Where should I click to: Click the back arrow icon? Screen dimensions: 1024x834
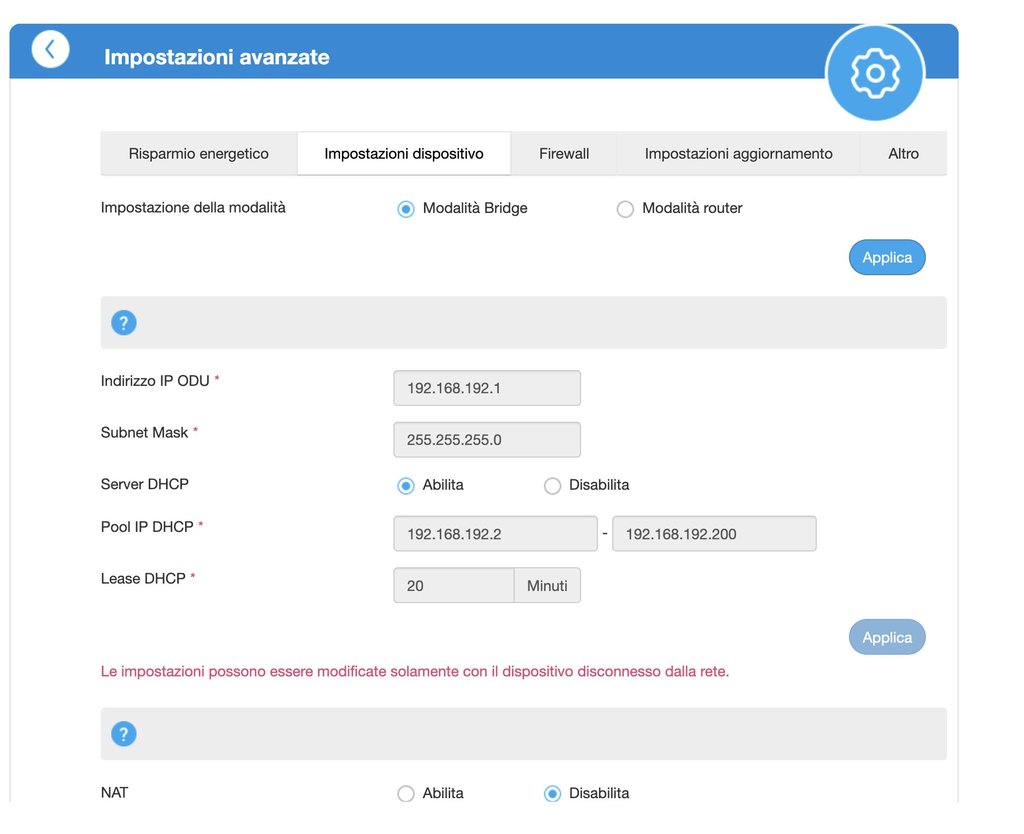tap(50, 49)
